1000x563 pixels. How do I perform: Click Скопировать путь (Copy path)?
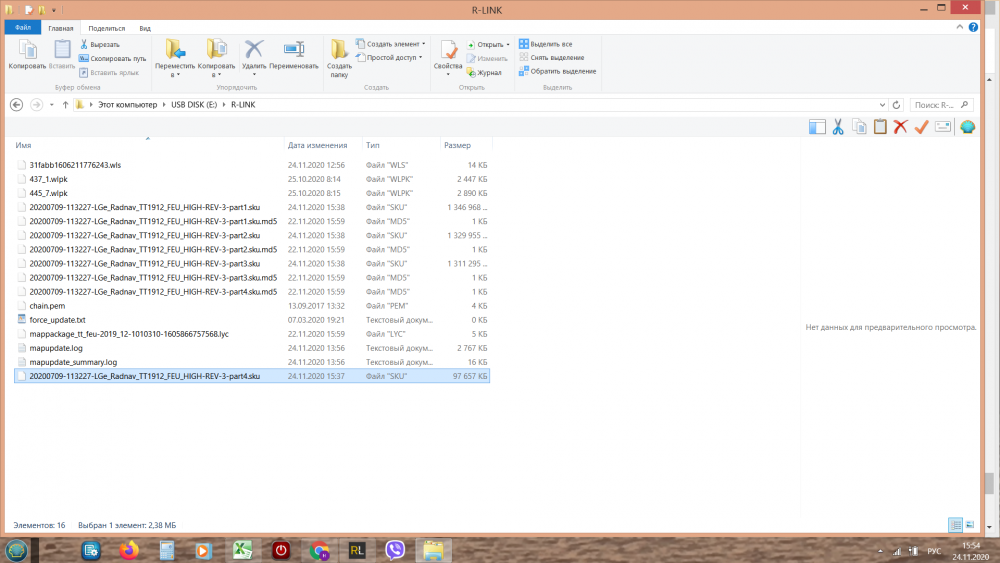112,59
